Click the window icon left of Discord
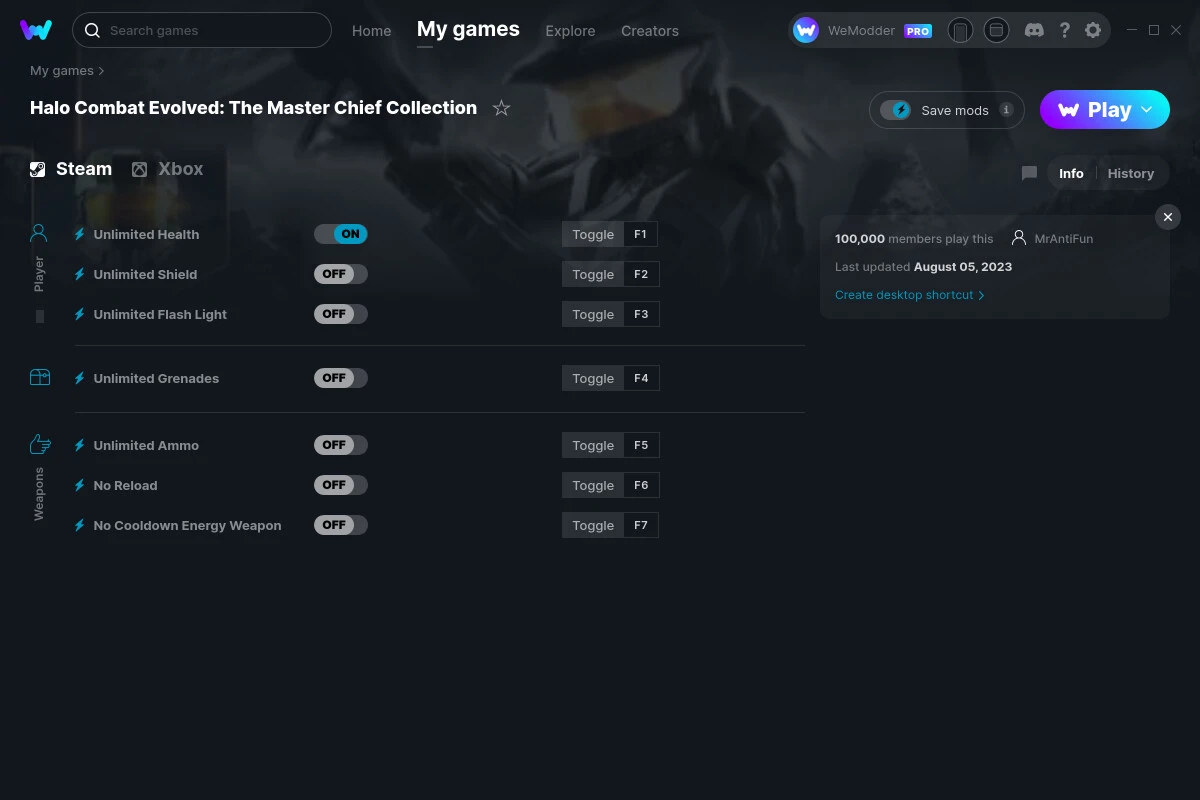This screenshot has height=800, width=1200. click(996, 30)
